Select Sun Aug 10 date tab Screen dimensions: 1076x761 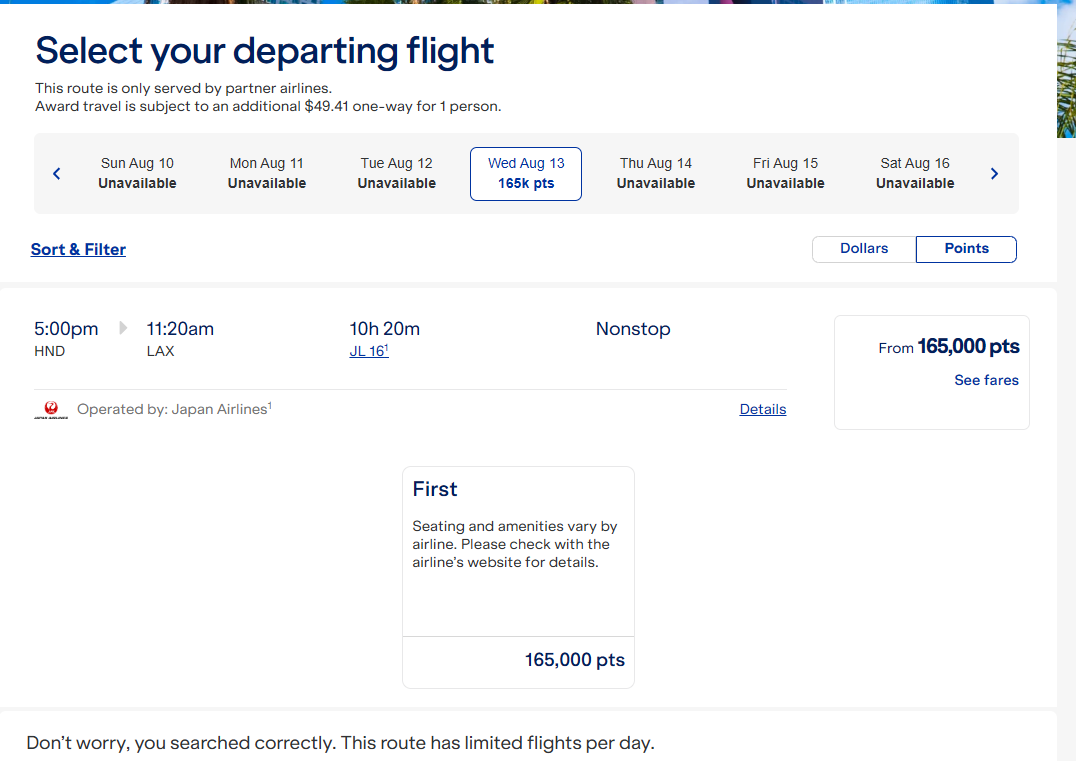137,174
